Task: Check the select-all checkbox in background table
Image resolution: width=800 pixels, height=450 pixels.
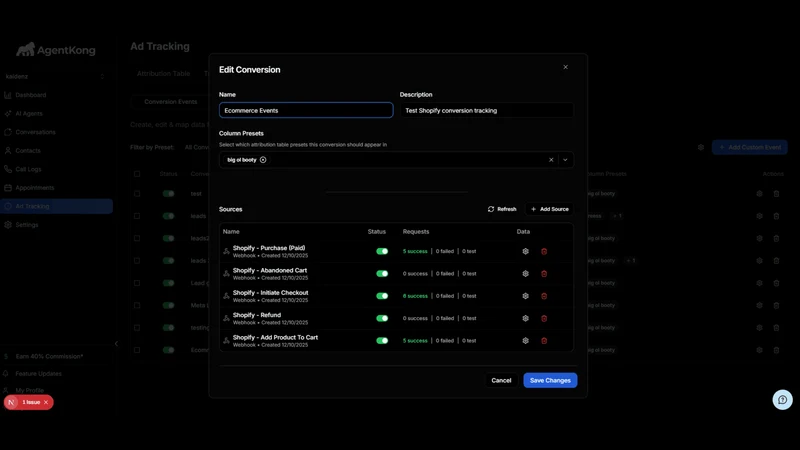Action: coord(137,174)
